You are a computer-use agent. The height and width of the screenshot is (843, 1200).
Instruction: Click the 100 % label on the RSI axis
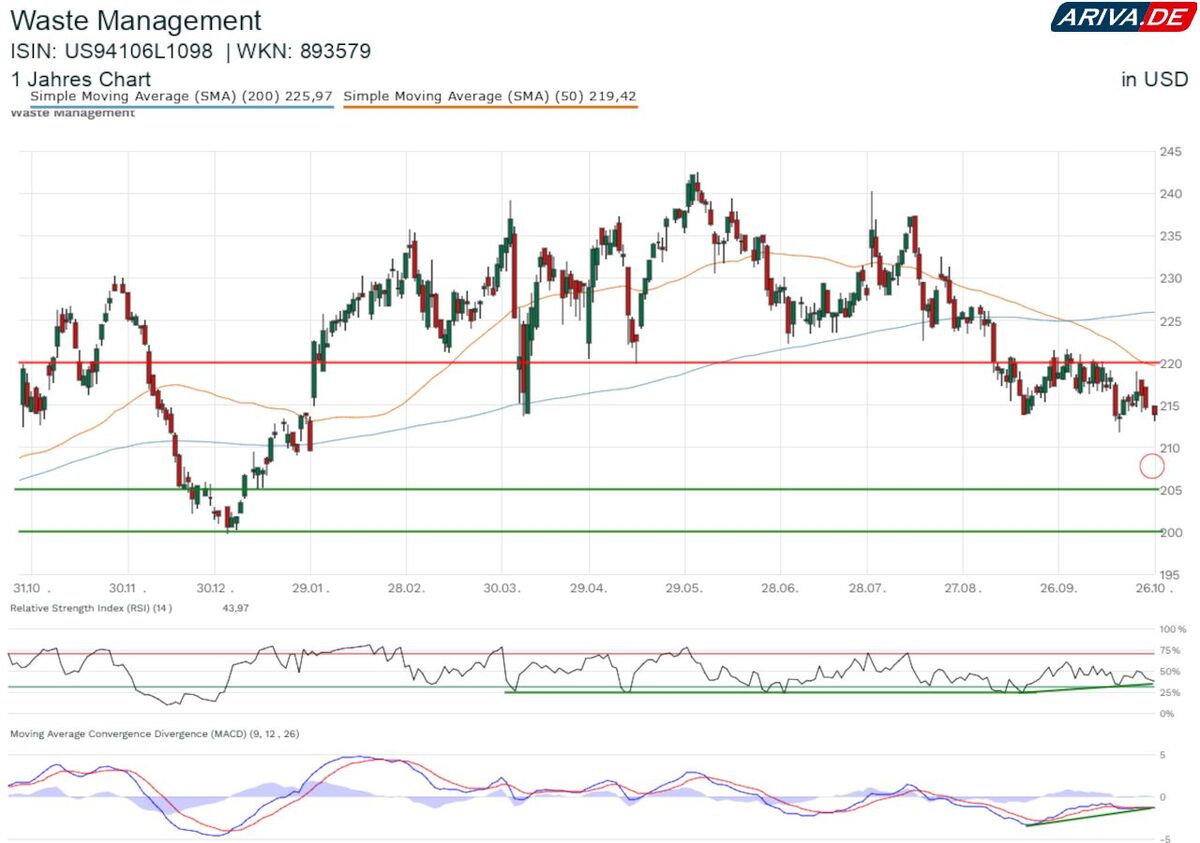click(x=1172, y=630)
